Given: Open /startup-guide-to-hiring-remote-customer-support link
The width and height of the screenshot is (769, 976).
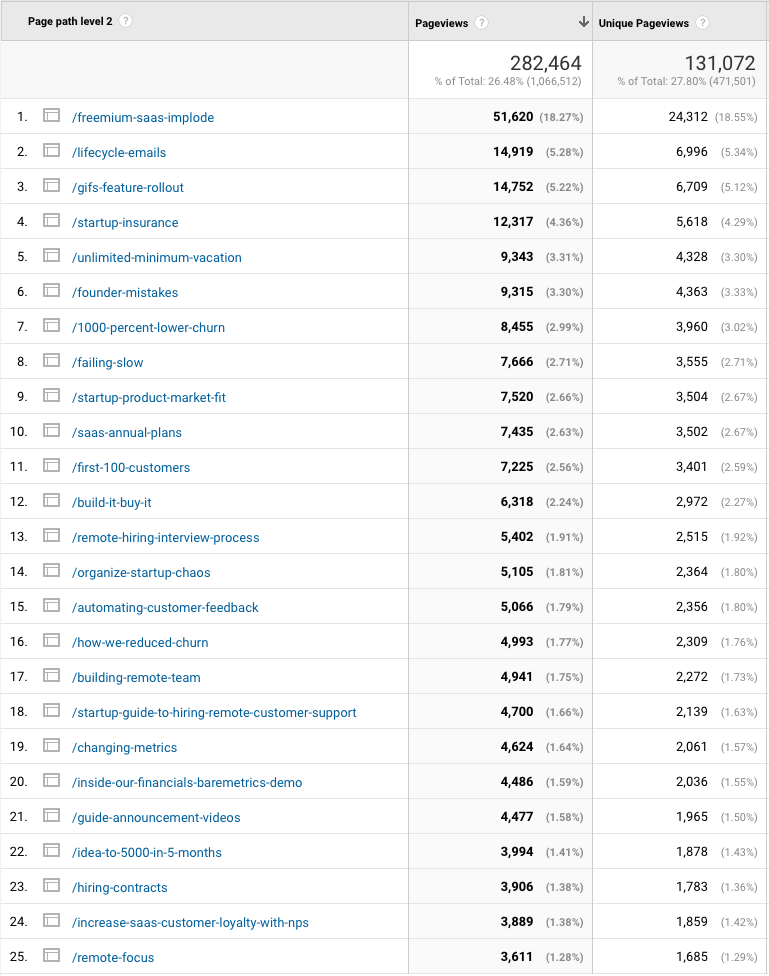Looking at the screenshot, I should click(x=214, y=712).
